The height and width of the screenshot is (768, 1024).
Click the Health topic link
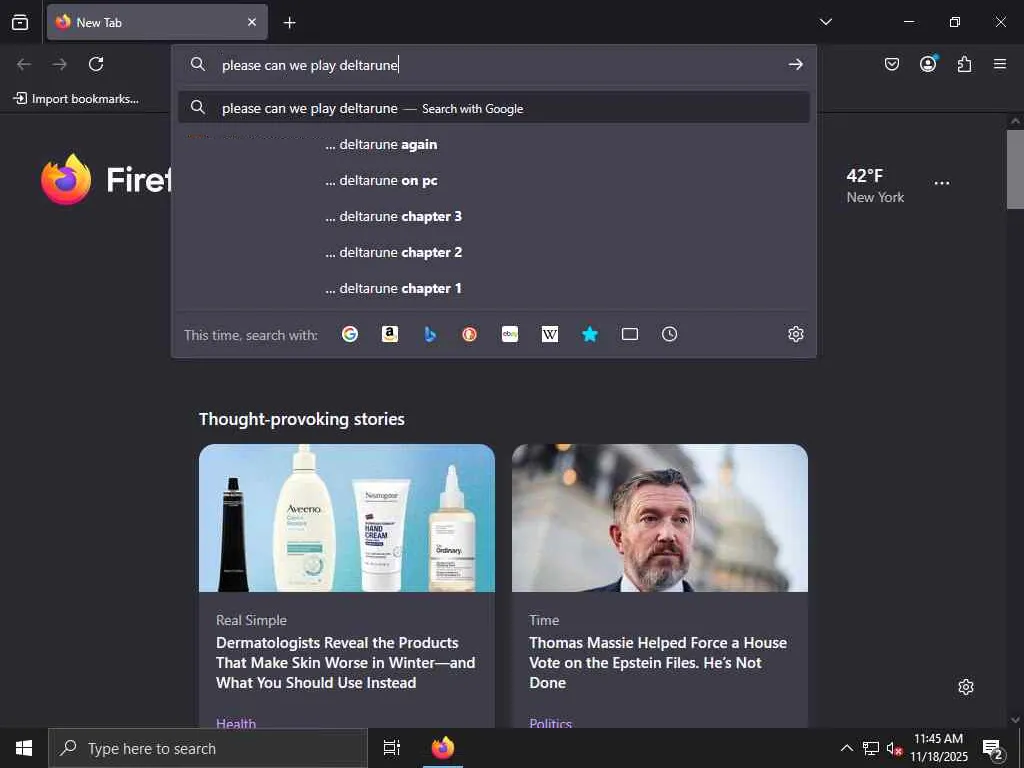[x=236, y=722]
